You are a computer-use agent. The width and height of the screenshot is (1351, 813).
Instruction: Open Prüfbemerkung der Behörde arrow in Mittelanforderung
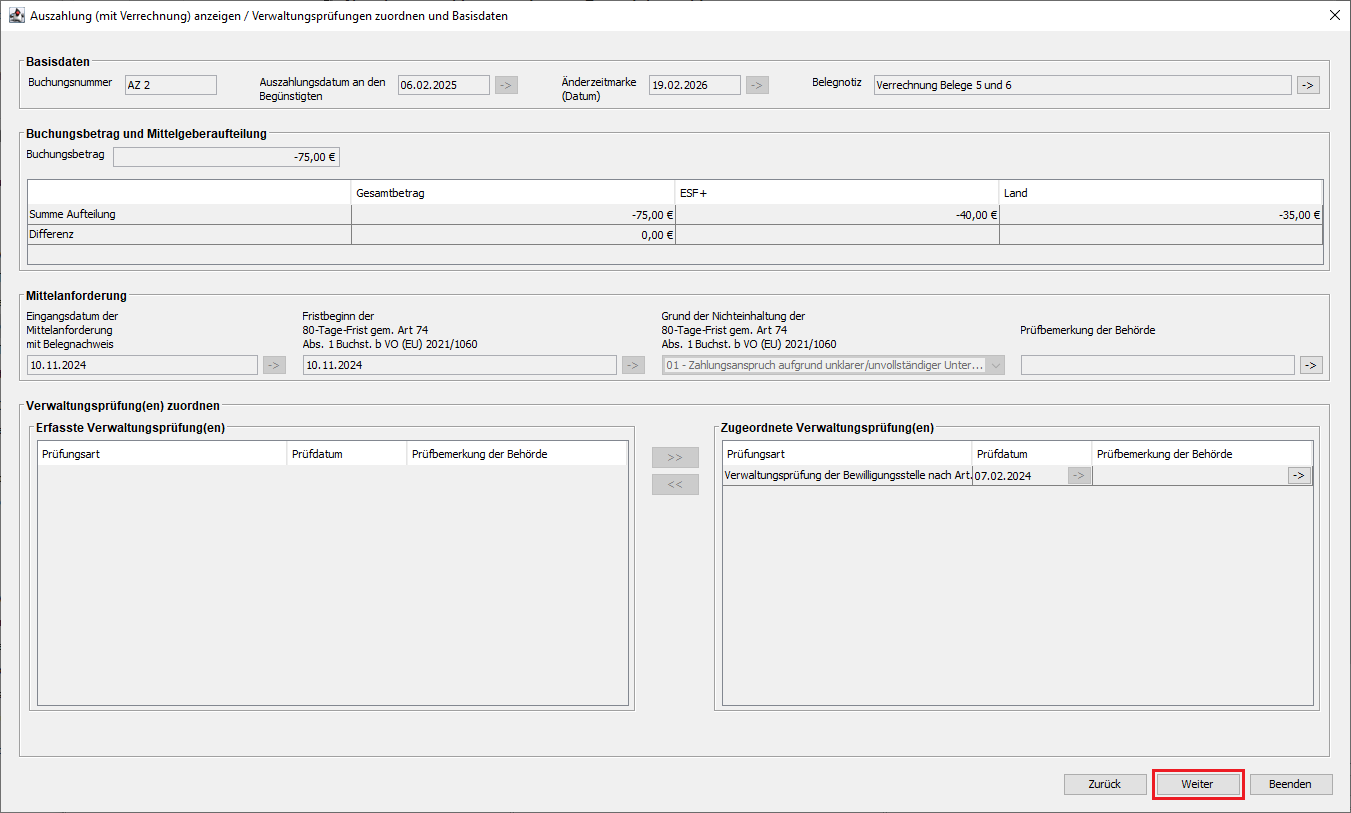tap(1310, 365)
